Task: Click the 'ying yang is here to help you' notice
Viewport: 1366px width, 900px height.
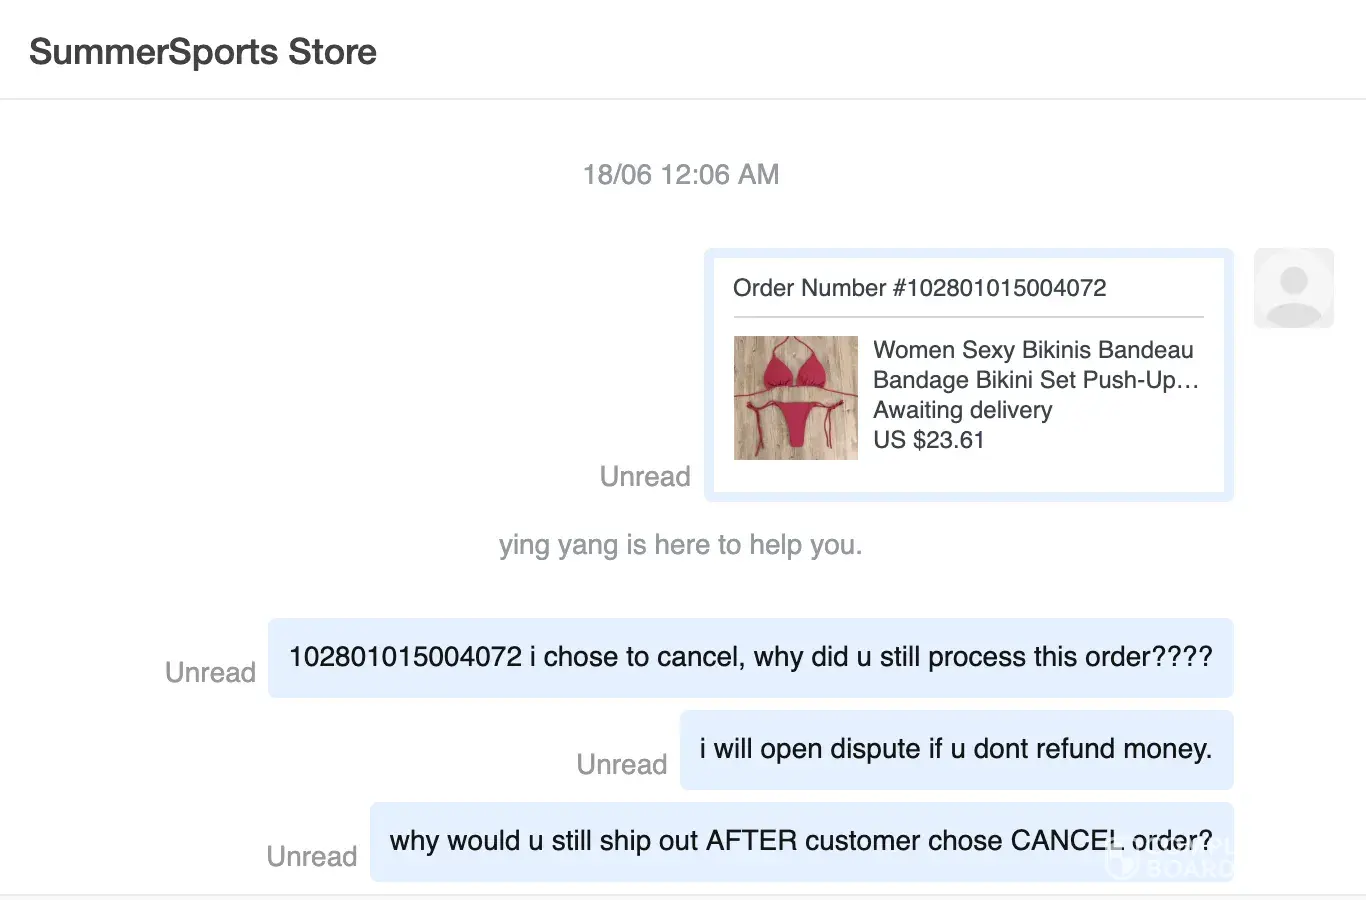Action: tap(680, 545)
